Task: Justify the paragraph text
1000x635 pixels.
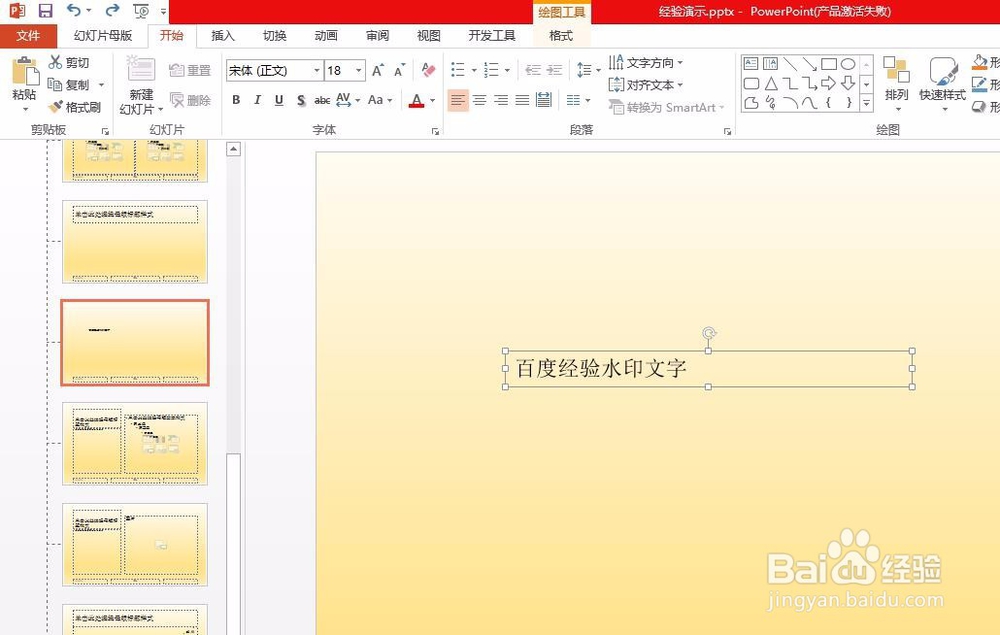Action: [522, 100]
